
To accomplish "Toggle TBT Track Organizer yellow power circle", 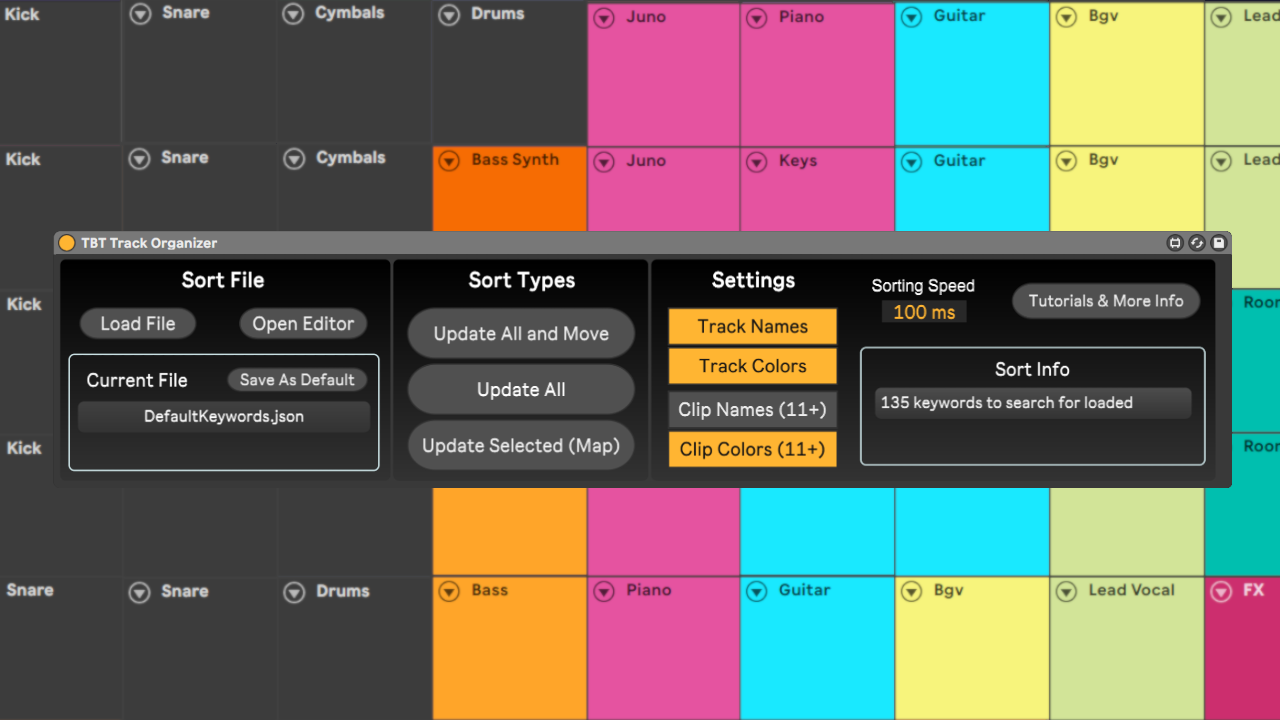I will click(x=67, y=243).
